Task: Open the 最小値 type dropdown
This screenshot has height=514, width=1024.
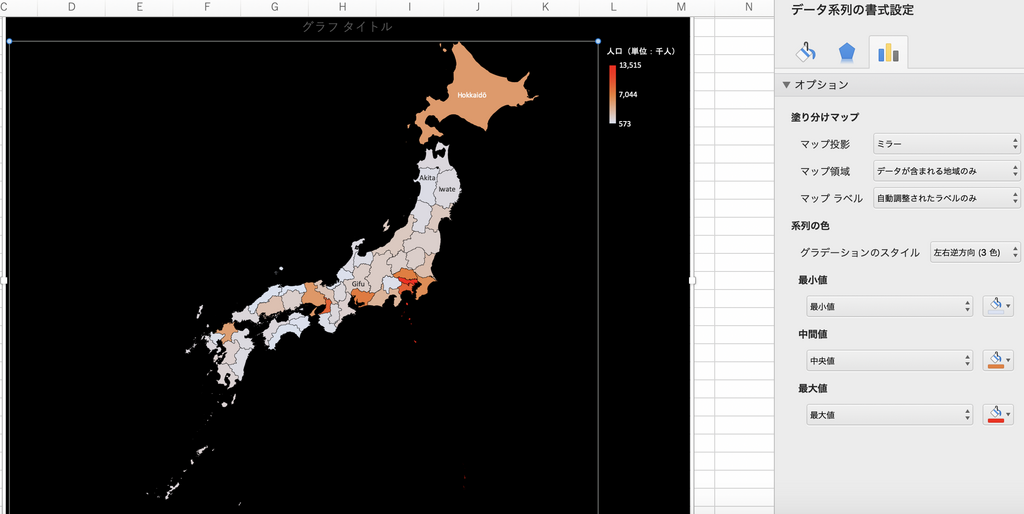Action: pos(889,306)
